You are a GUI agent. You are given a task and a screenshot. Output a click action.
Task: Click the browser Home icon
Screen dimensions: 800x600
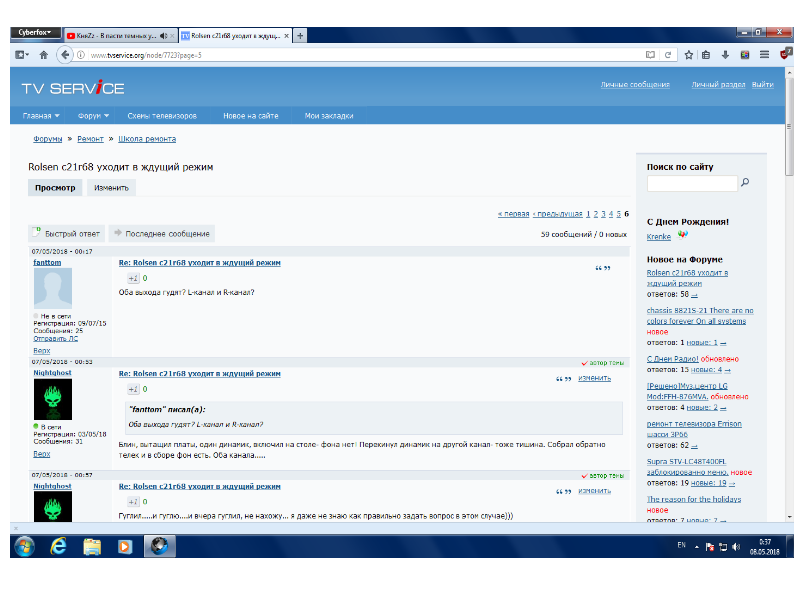[x=43, y=55]
